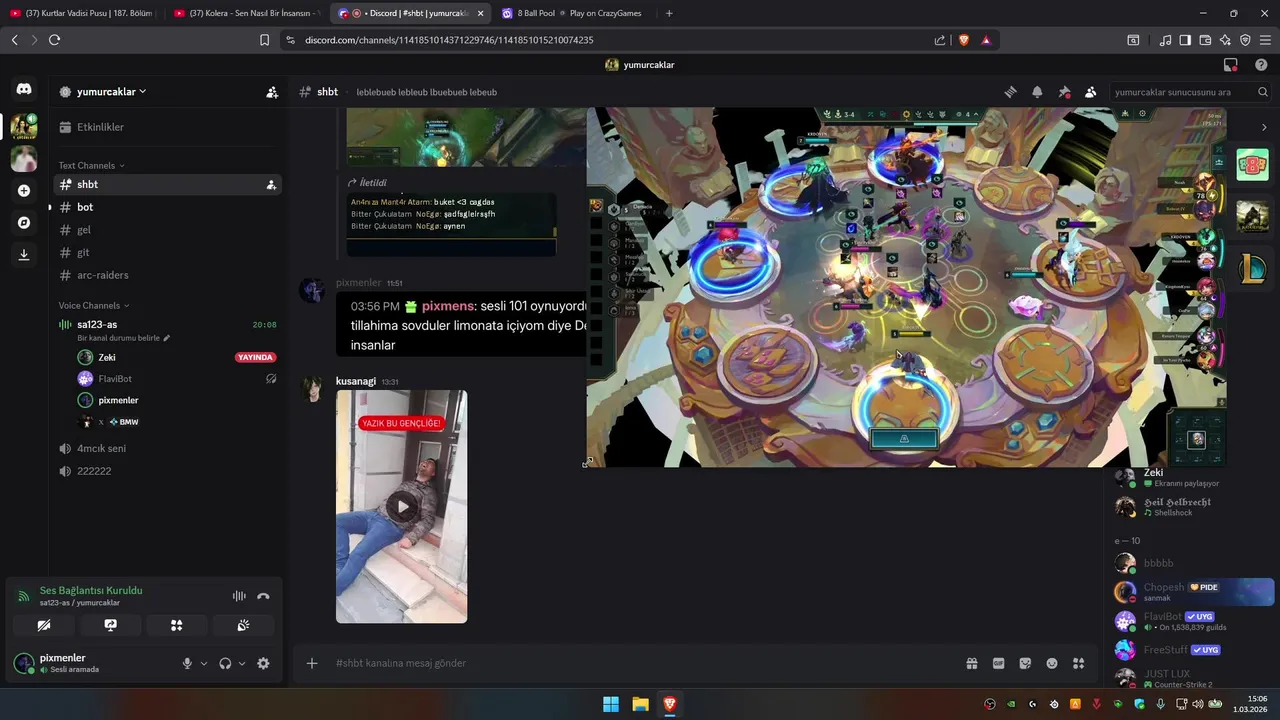Click the download apps icon in server bar

[24, 254]
